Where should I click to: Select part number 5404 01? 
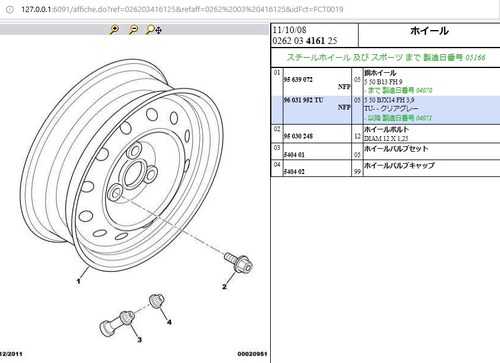tap(294, 155)
